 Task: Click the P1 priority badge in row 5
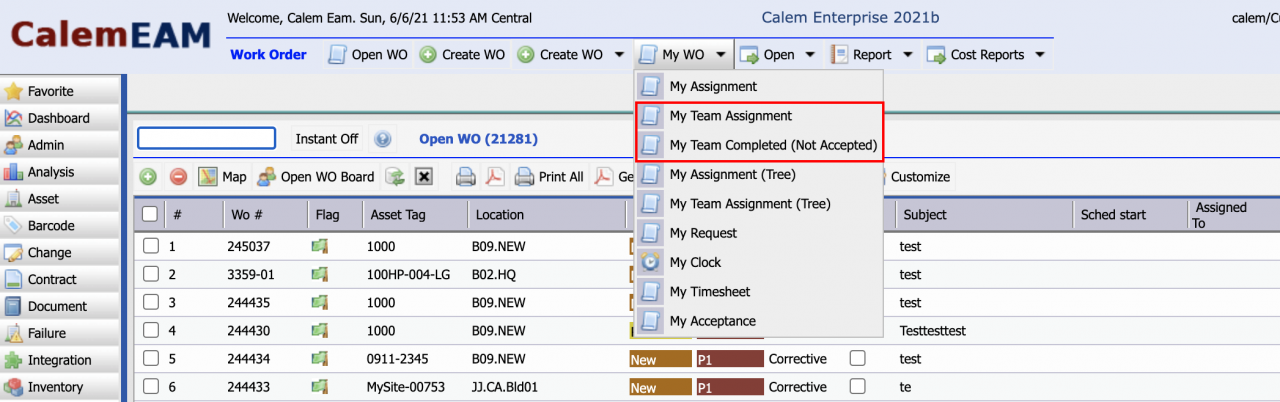click(x=730, y=359)
